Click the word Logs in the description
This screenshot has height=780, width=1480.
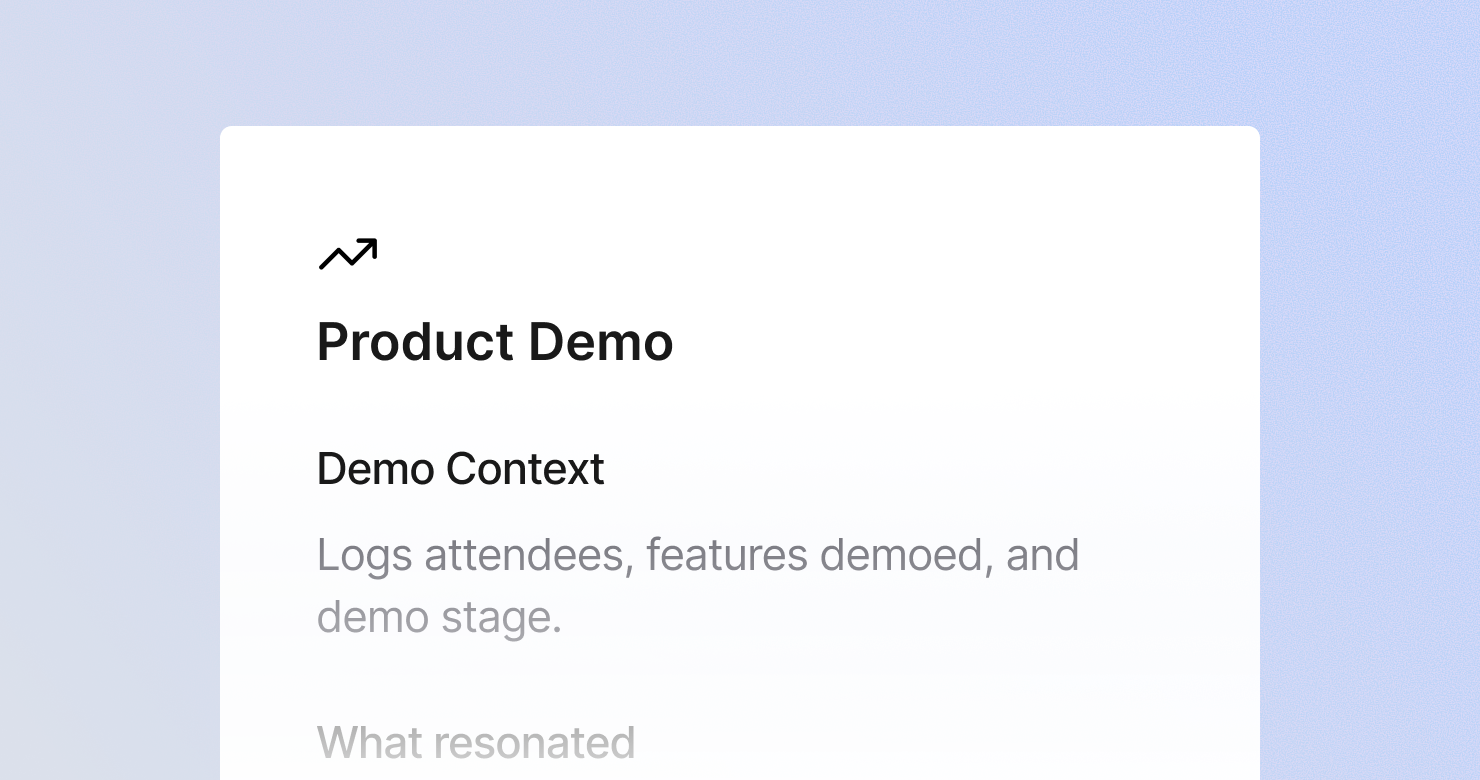364,555
